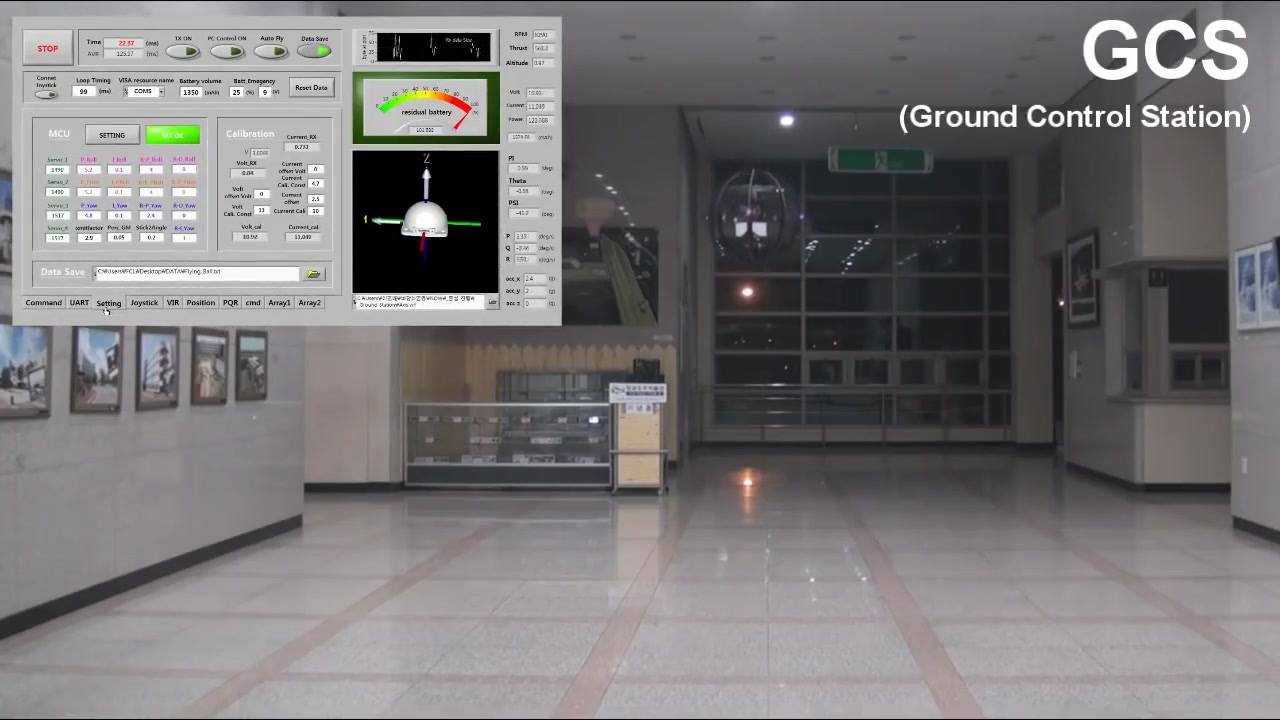The height and width of the screenshot is (720, 1280).
Task: Click the Battery volume input field
Action: click(190, 92)
